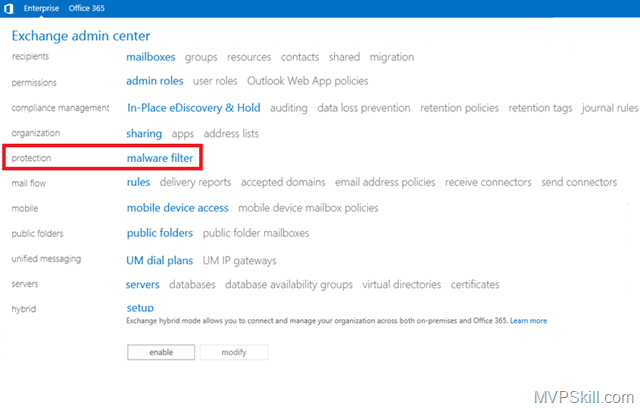
Task: Open the malware filter link
Action: coord(160,158)
